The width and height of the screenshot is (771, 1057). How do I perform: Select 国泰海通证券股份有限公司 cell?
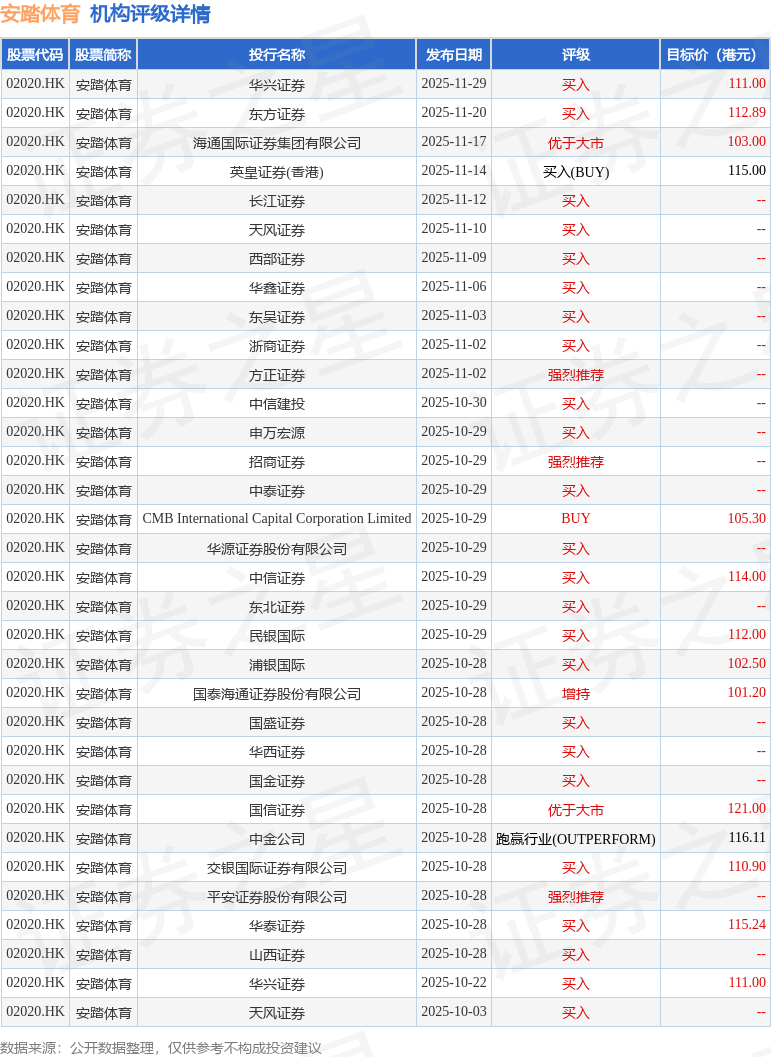tap(277, 694)
